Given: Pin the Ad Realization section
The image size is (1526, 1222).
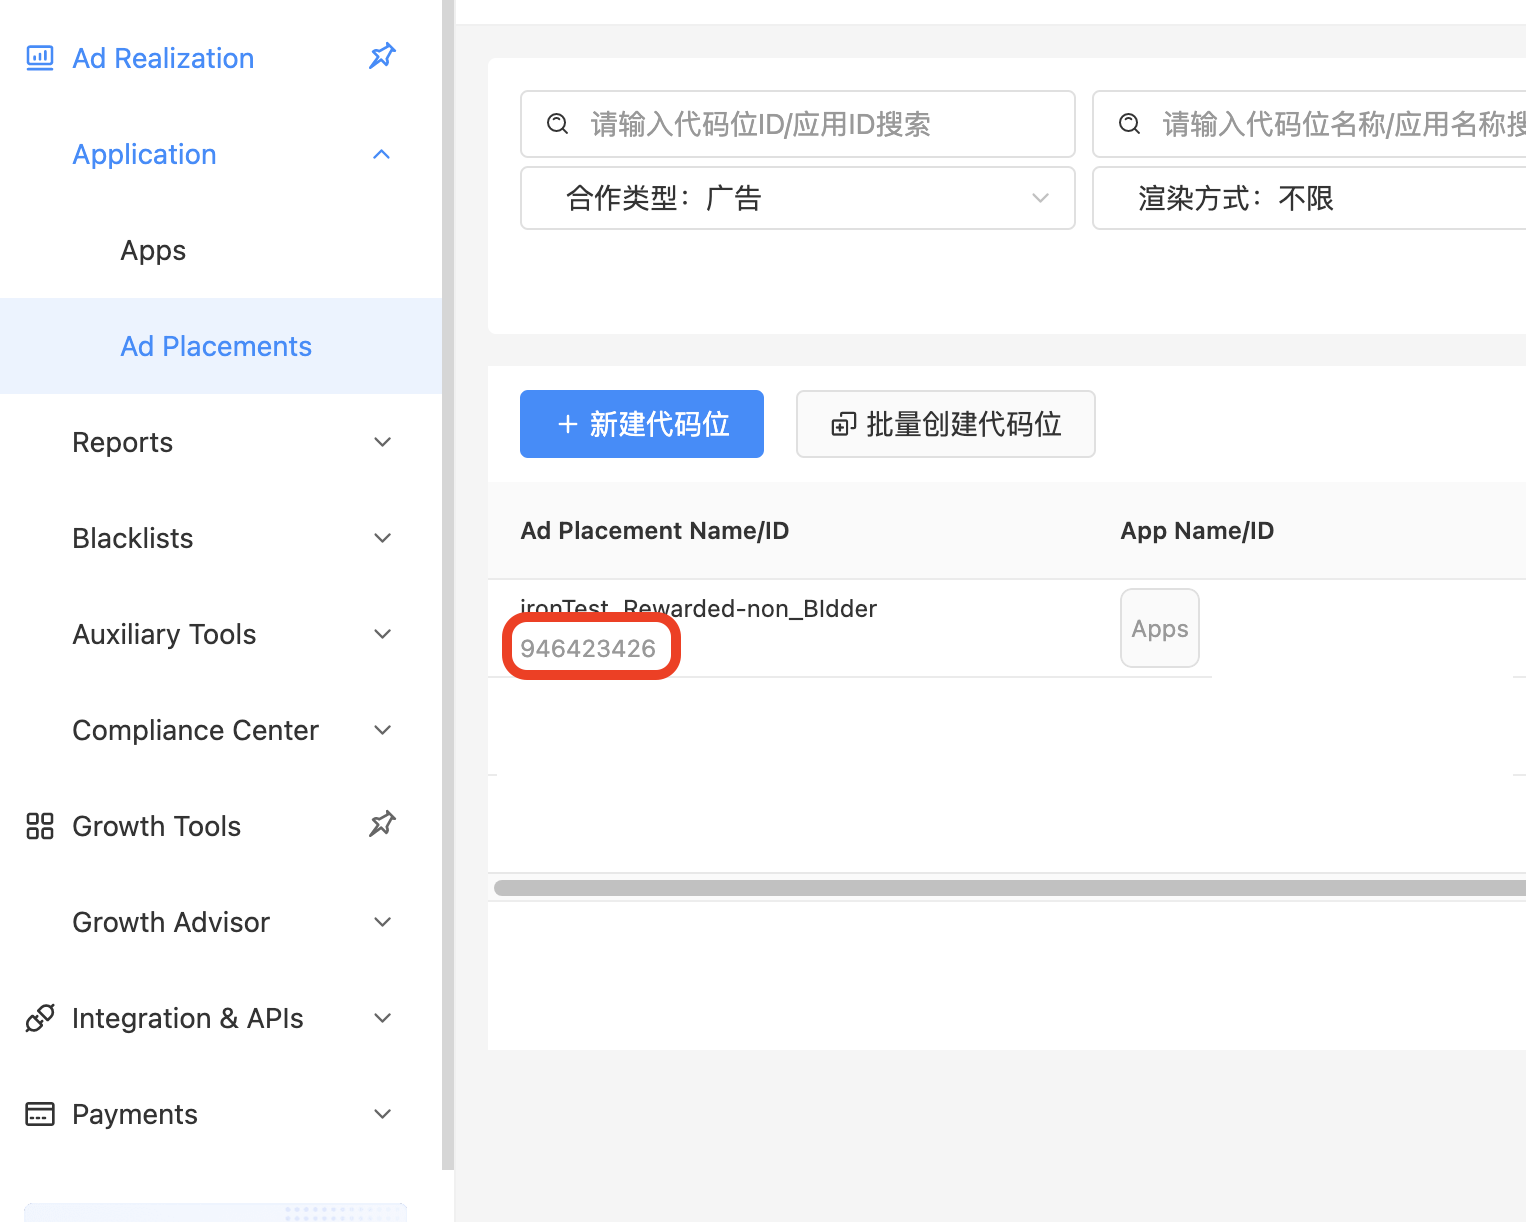Looking at the screenshot, I should (x=382, y=56).
